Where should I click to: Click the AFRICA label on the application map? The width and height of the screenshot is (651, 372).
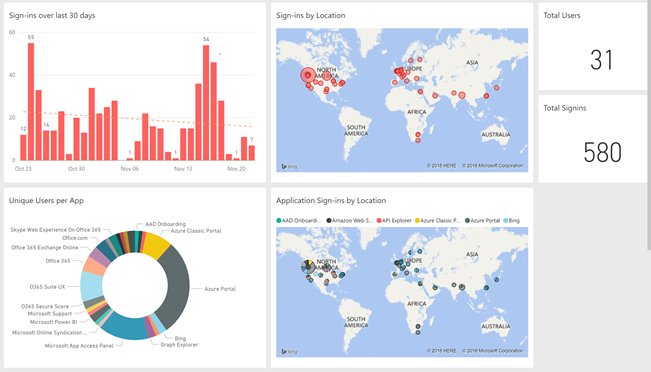point(416,303)
